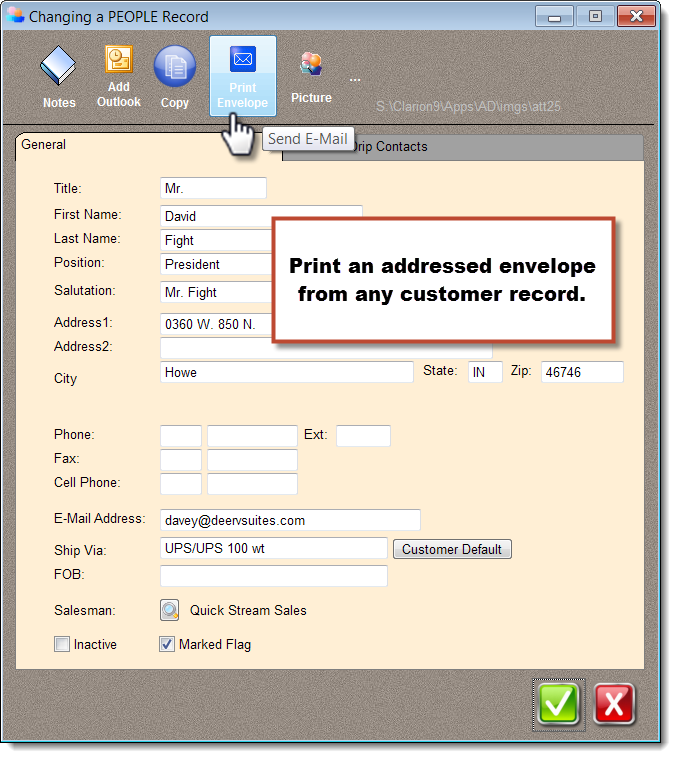Cancel with the red X button
Screen dimensions: 676x758
point(614,704)
